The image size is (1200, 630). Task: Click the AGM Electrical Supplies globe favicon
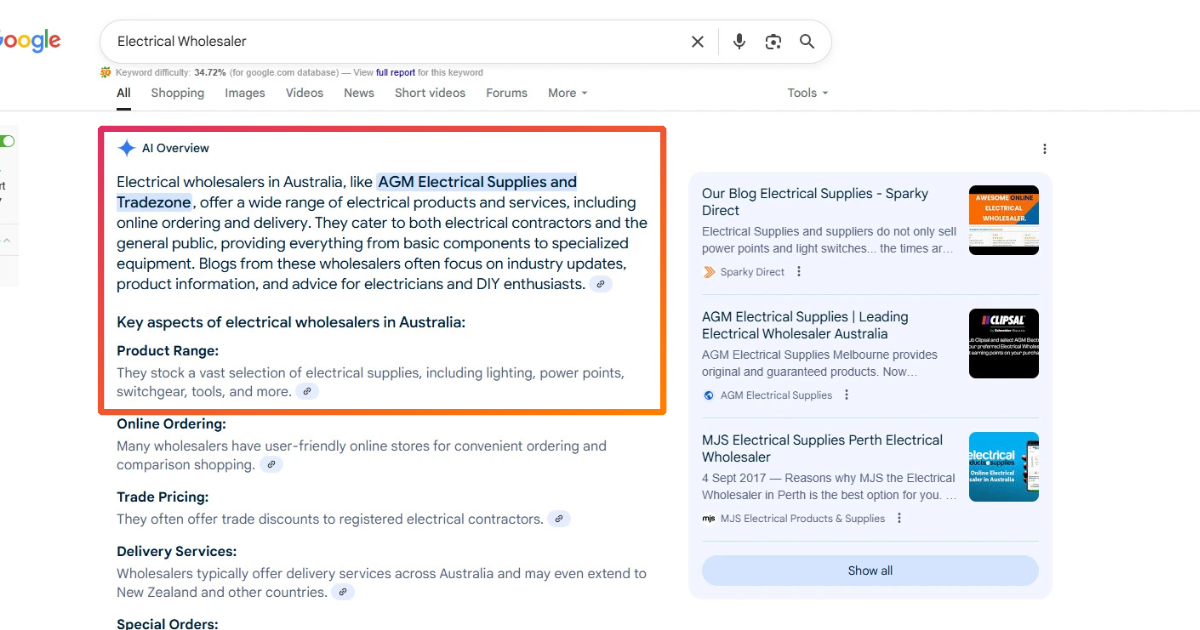click(709, 395)
